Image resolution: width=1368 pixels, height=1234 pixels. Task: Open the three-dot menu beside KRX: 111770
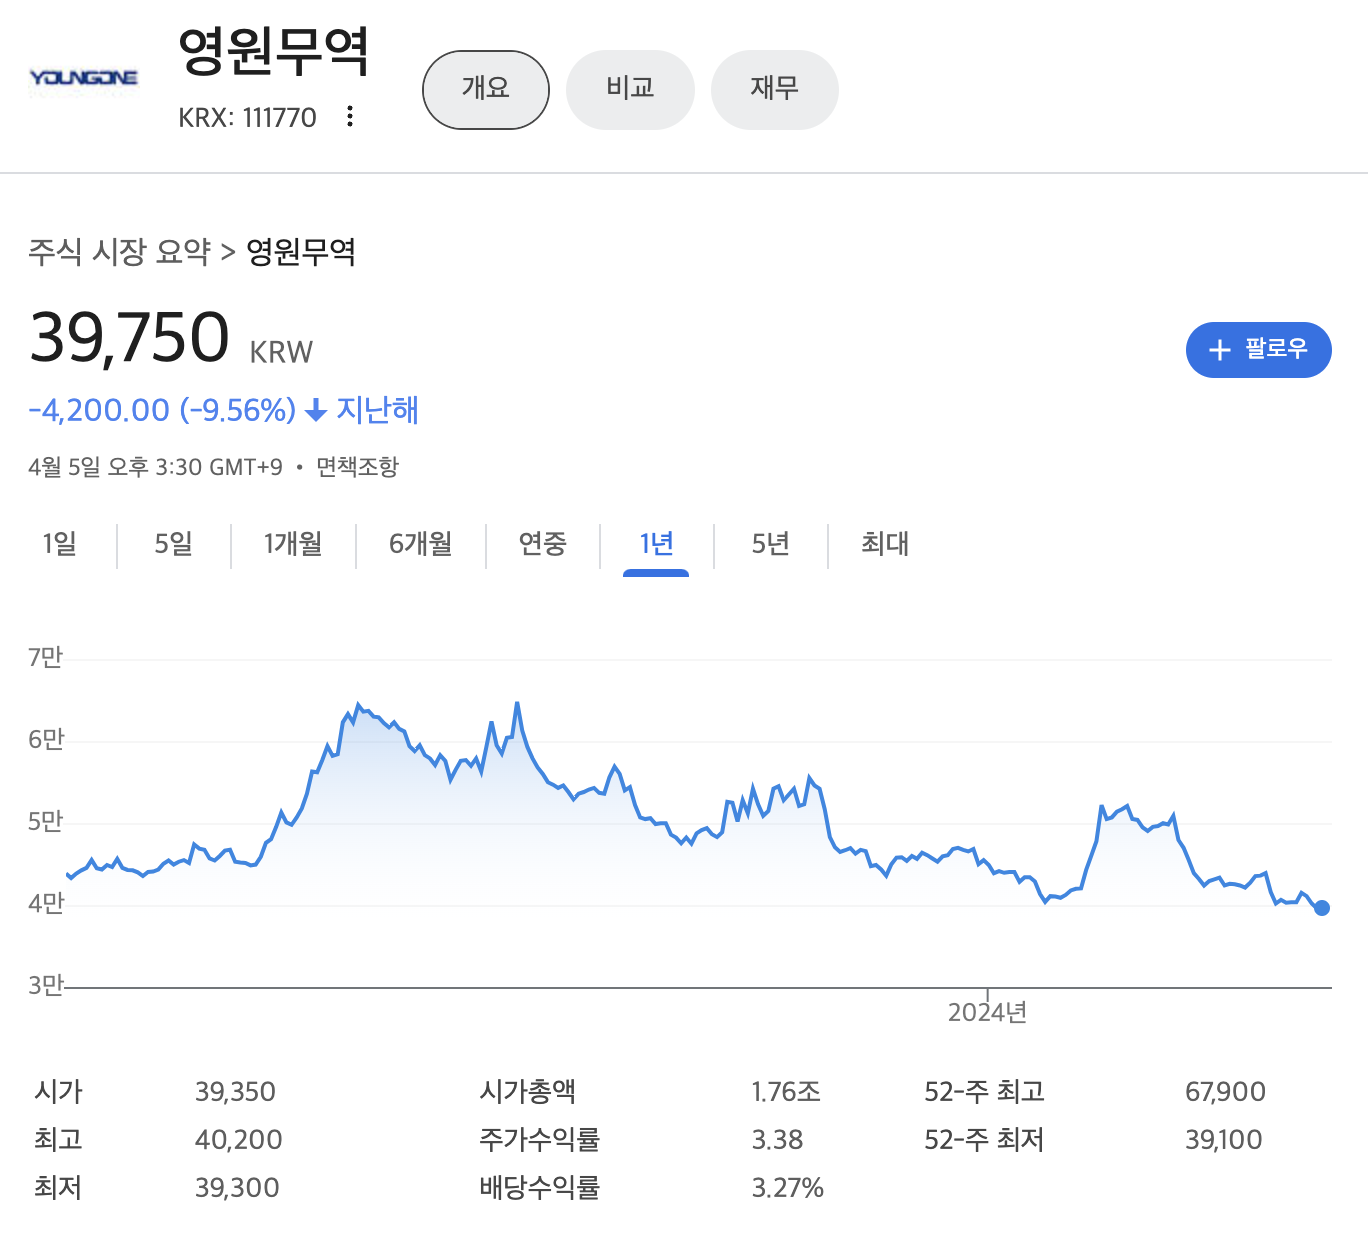350,116
